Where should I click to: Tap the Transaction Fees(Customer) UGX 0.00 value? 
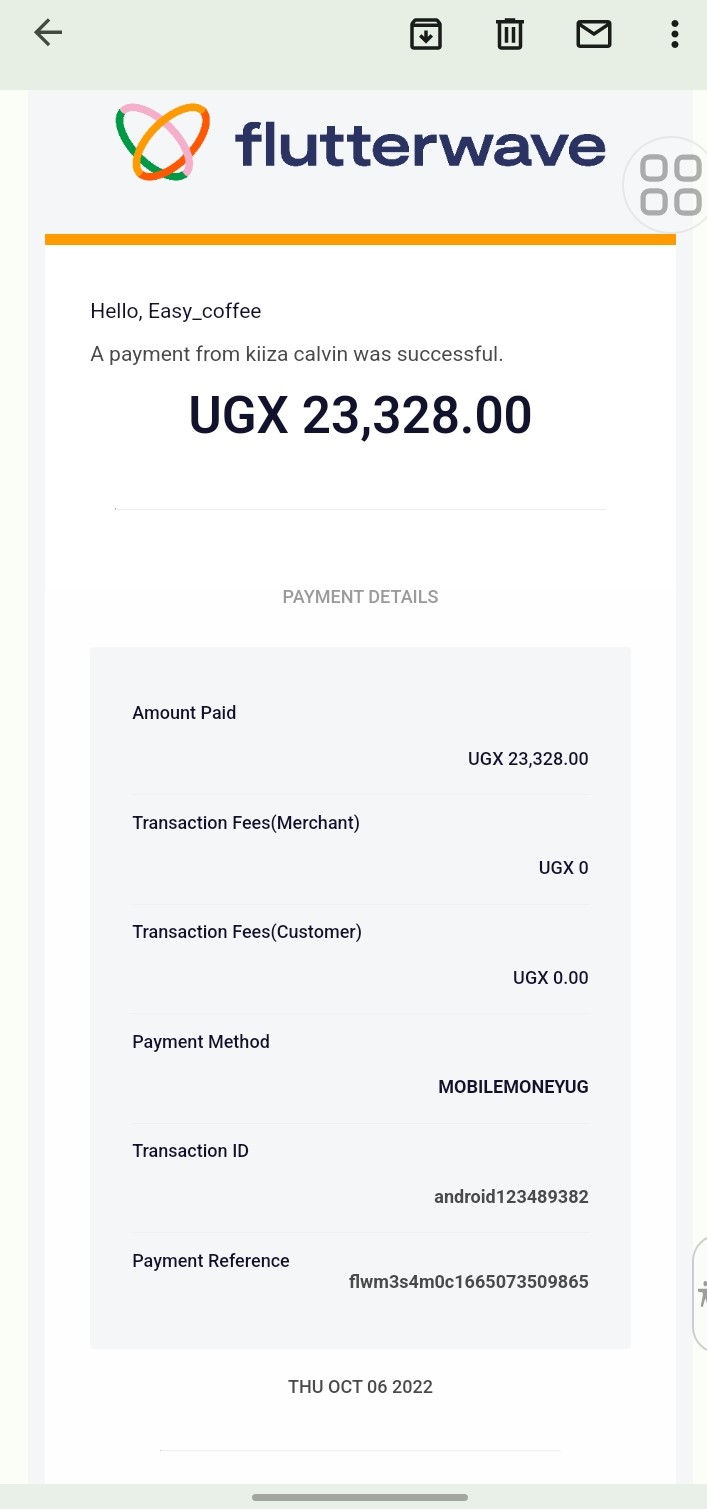pos(550,977)
